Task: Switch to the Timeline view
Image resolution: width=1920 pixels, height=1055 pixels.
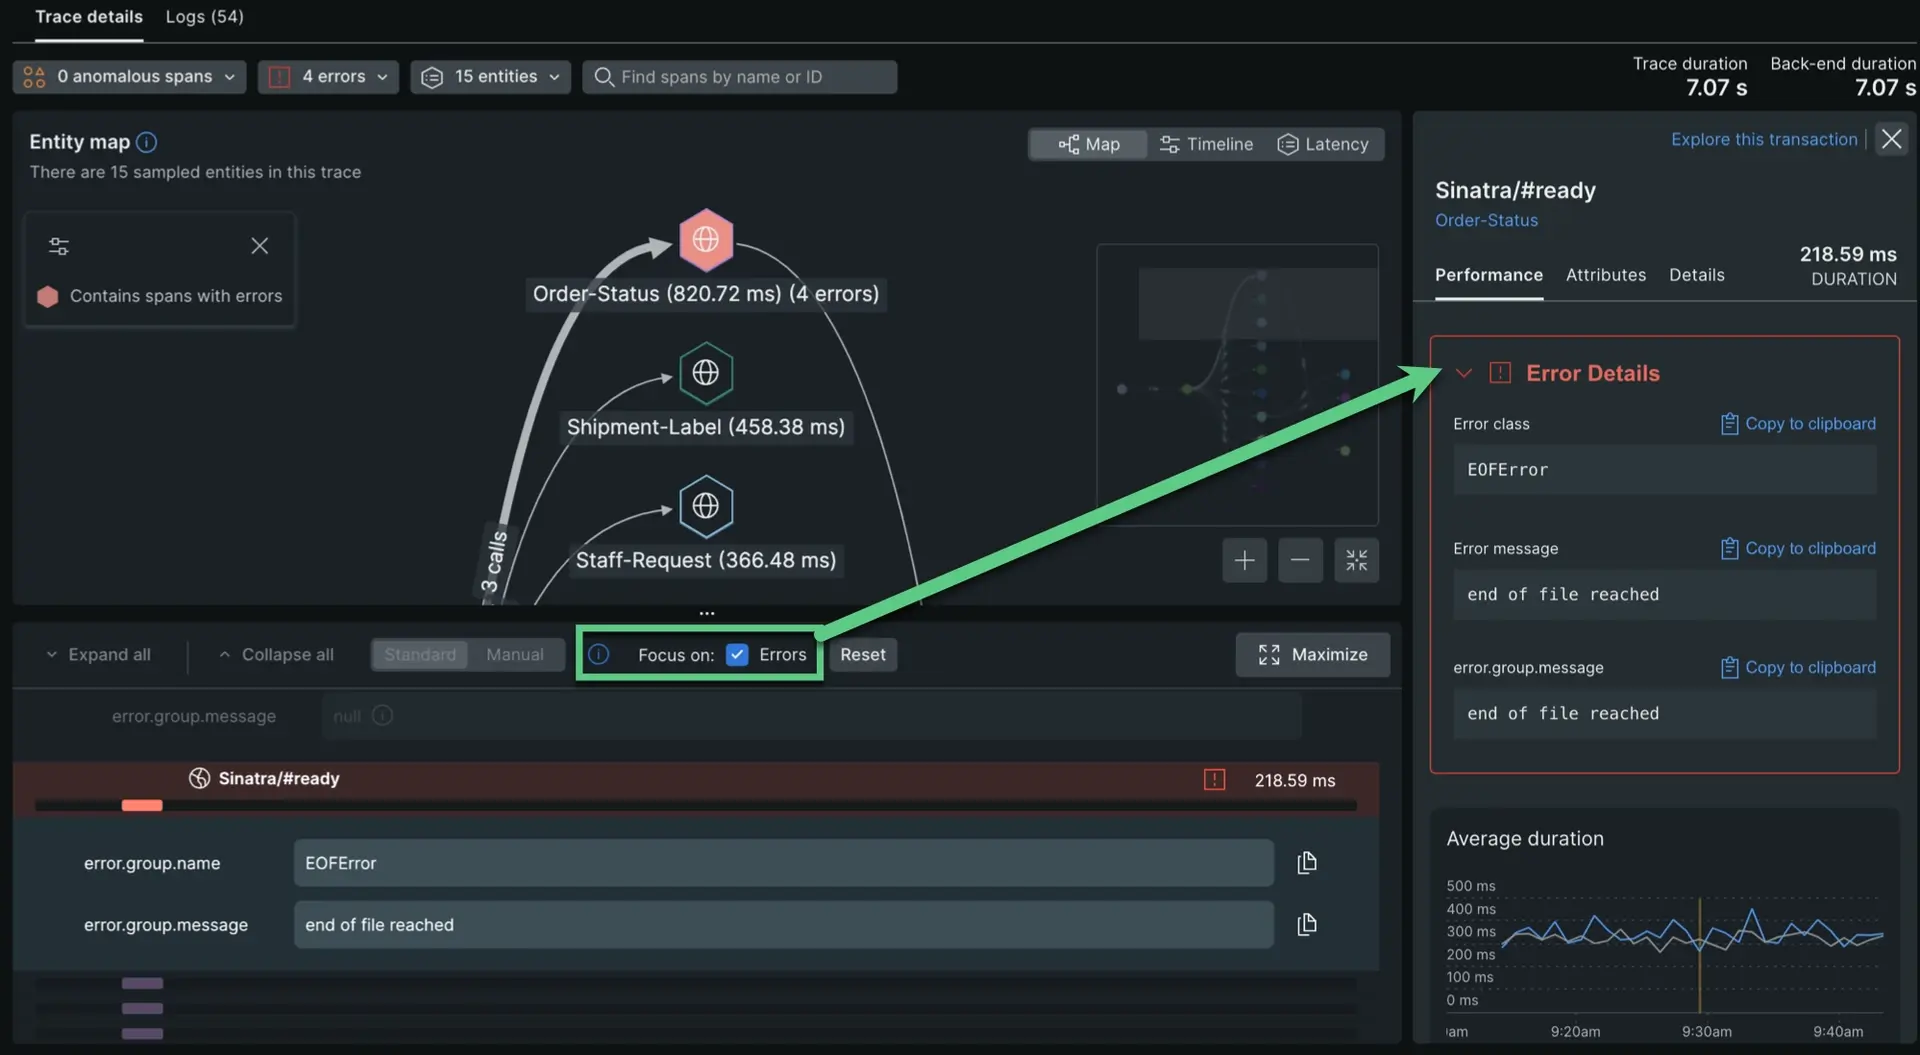Action: (1206, 144)
